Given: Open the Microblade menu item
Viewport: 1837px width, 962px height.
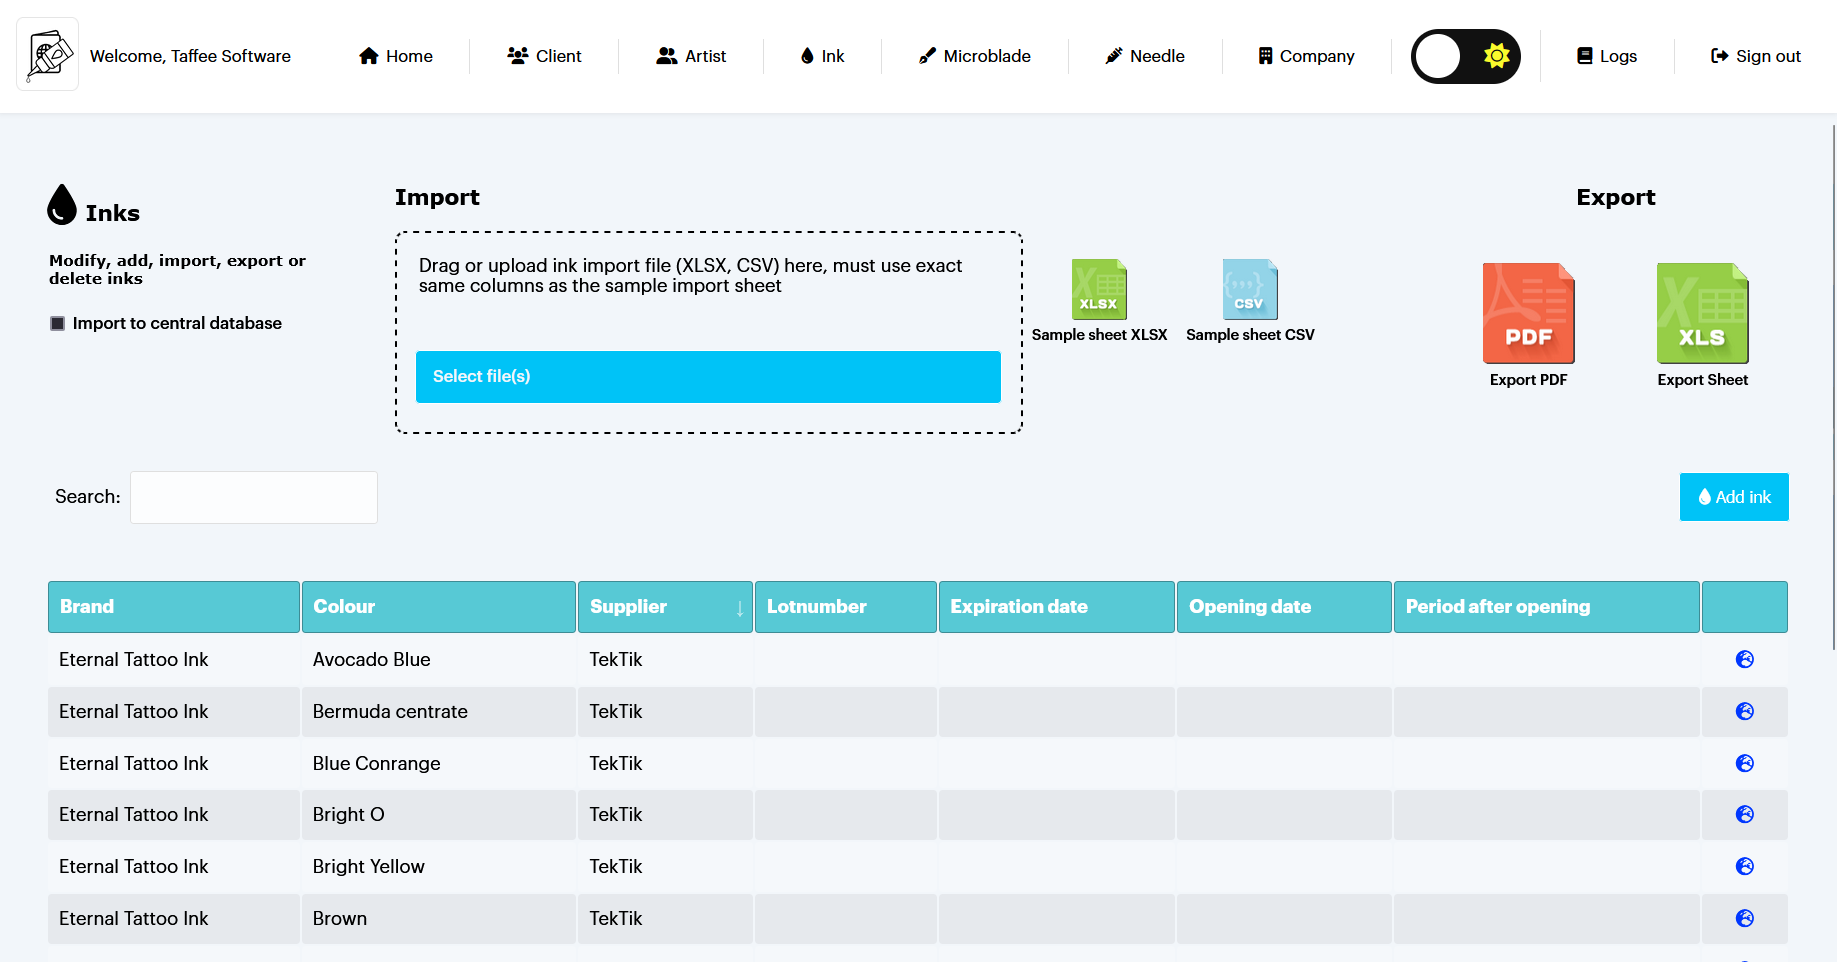Looking at the screenshot, I should 974,56.
